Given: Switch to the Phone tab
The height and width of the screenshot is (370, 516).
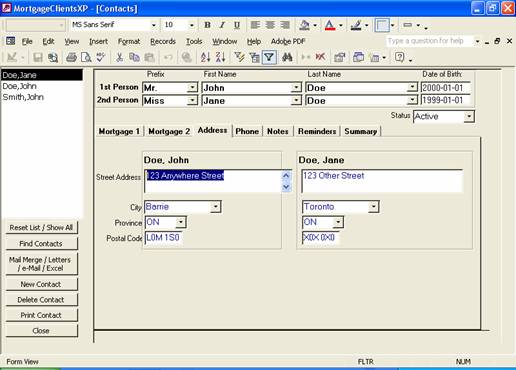Looking at the screenshot, I should coord(247,131).
